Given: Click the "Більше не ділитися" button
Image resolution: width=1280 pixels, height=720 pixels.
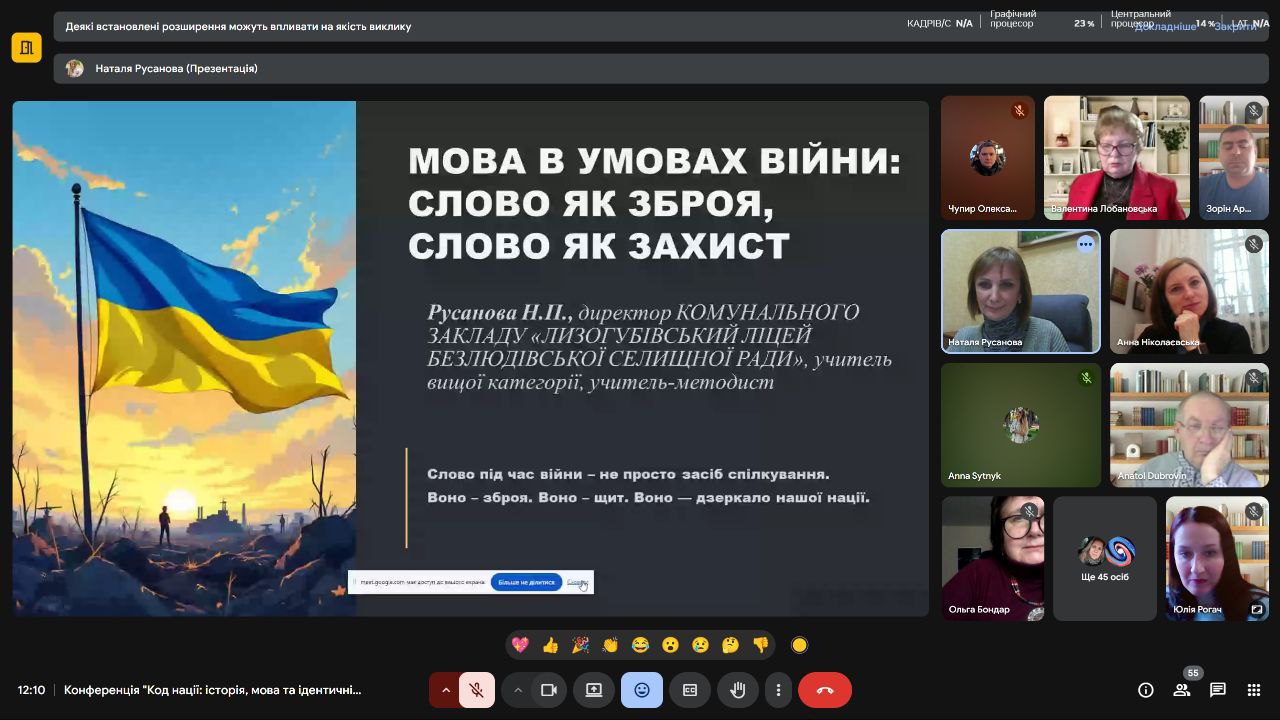Looking at the screenshot, I should (526, 582).
